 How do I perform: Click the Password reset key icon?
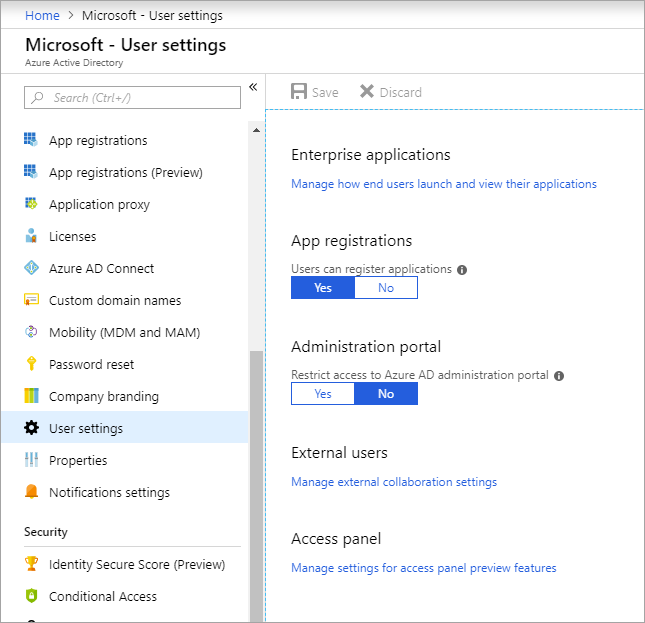point(31,364)
